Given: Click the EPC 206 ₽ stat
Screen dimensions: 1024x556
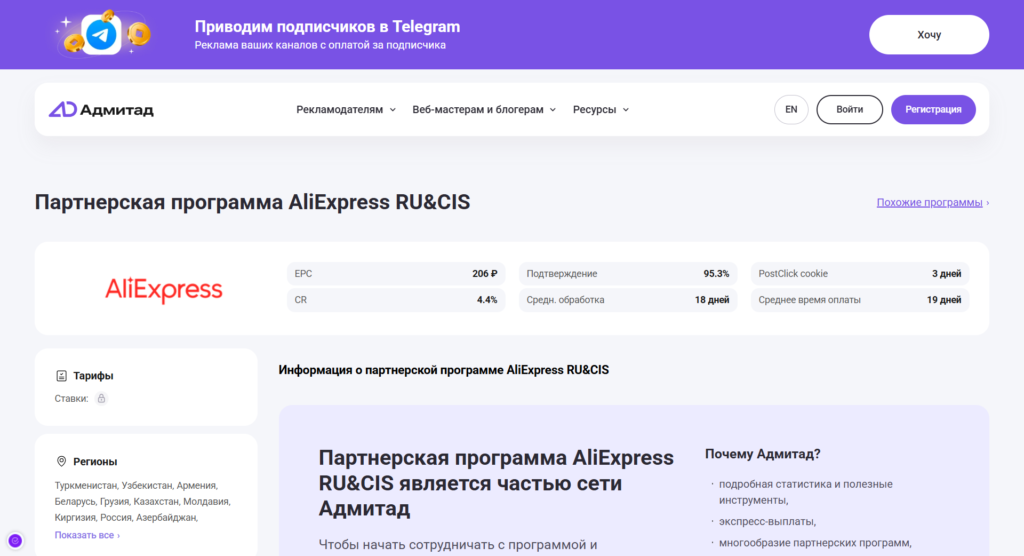Looking at the screenshot, I should pos(396,274).
